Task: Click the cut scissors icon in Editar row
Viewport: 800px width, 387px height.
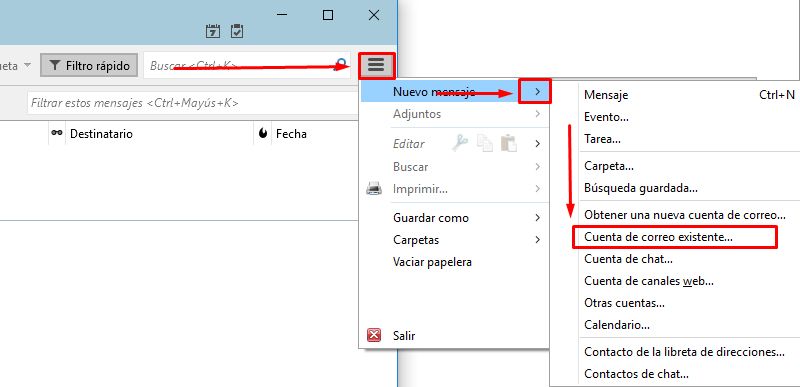Action: [x=460, y=144]
